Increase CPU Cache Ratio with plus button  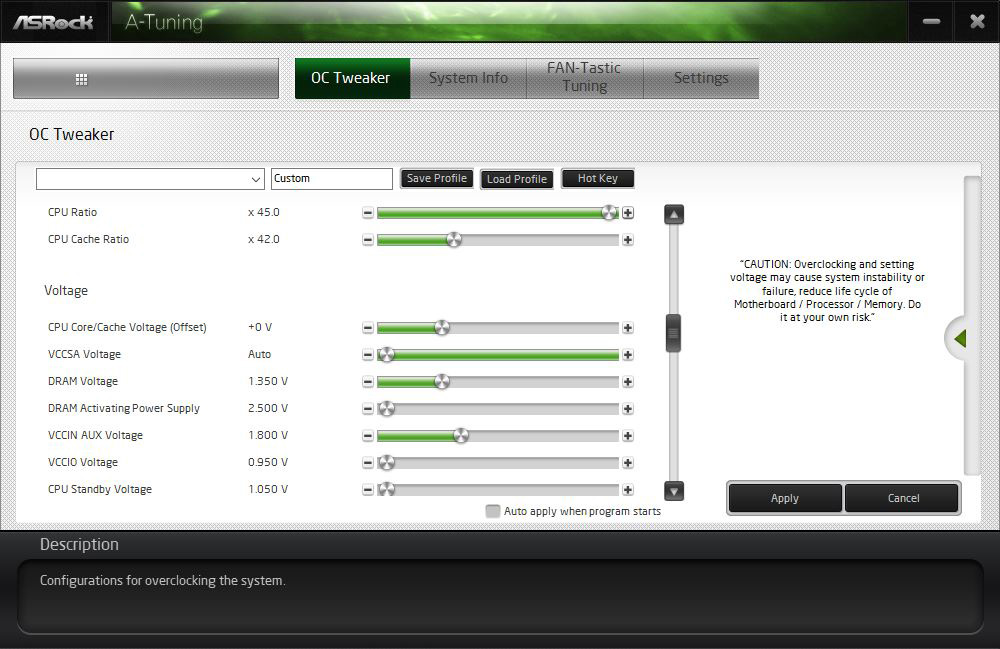click(628, 240)
